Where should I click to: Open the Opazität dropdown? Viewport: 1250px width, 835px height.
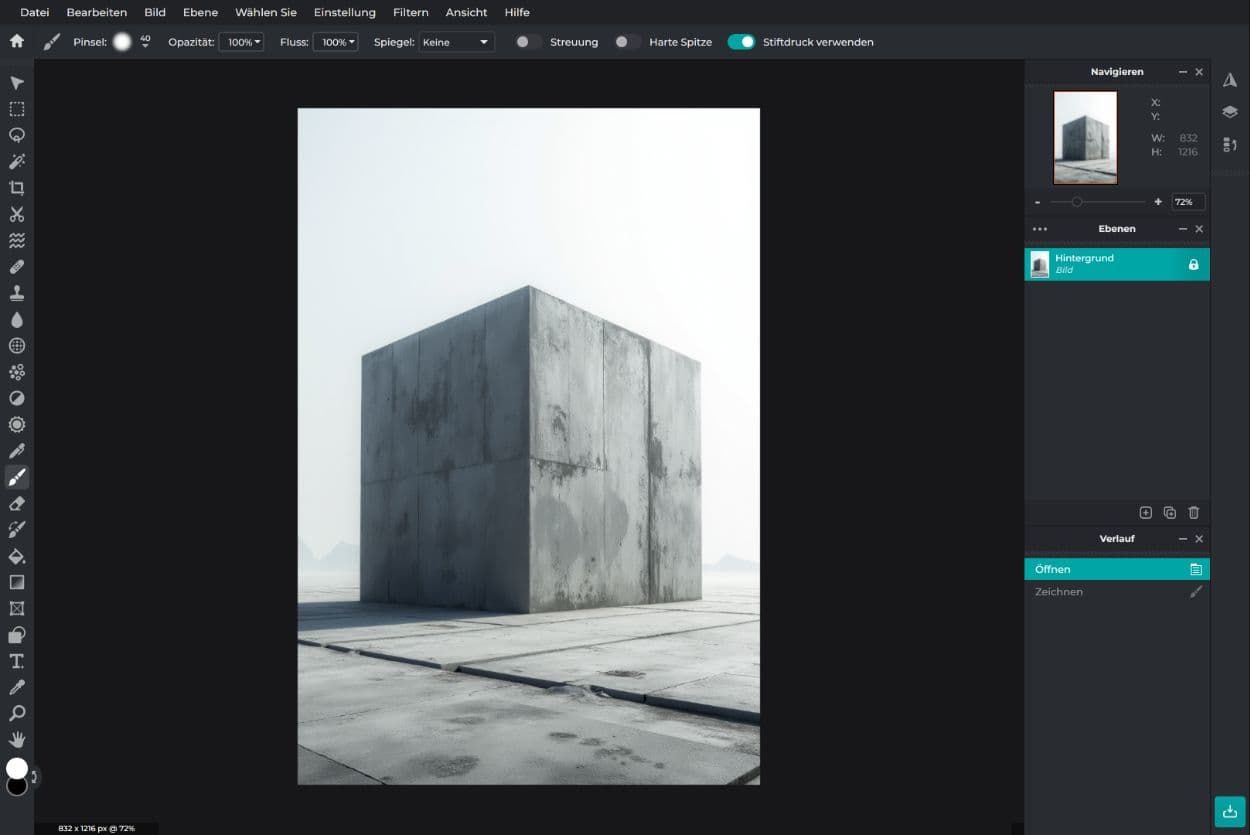(x=241, y=42)
